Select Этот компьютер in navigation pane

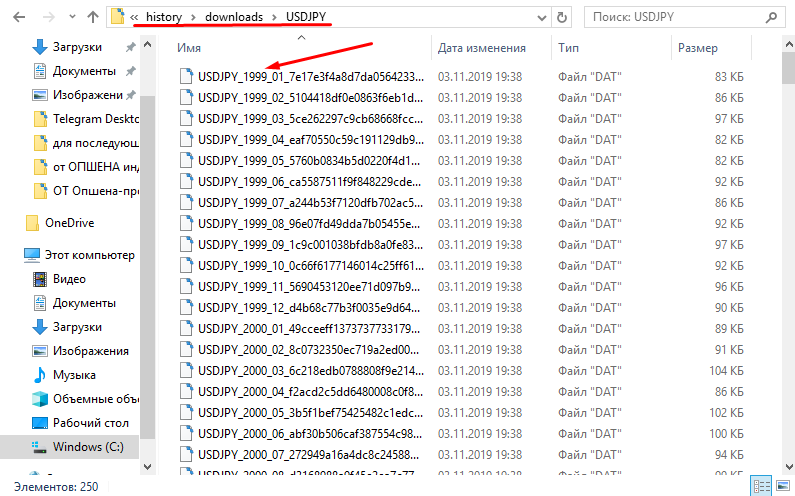(x=89, y=255)
